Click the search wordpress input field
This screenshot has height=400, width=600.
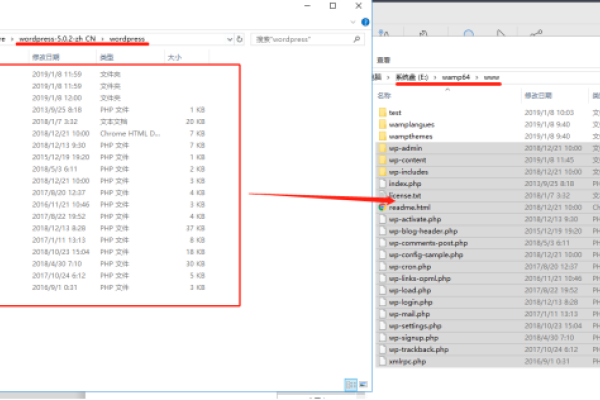pos(300,39)
